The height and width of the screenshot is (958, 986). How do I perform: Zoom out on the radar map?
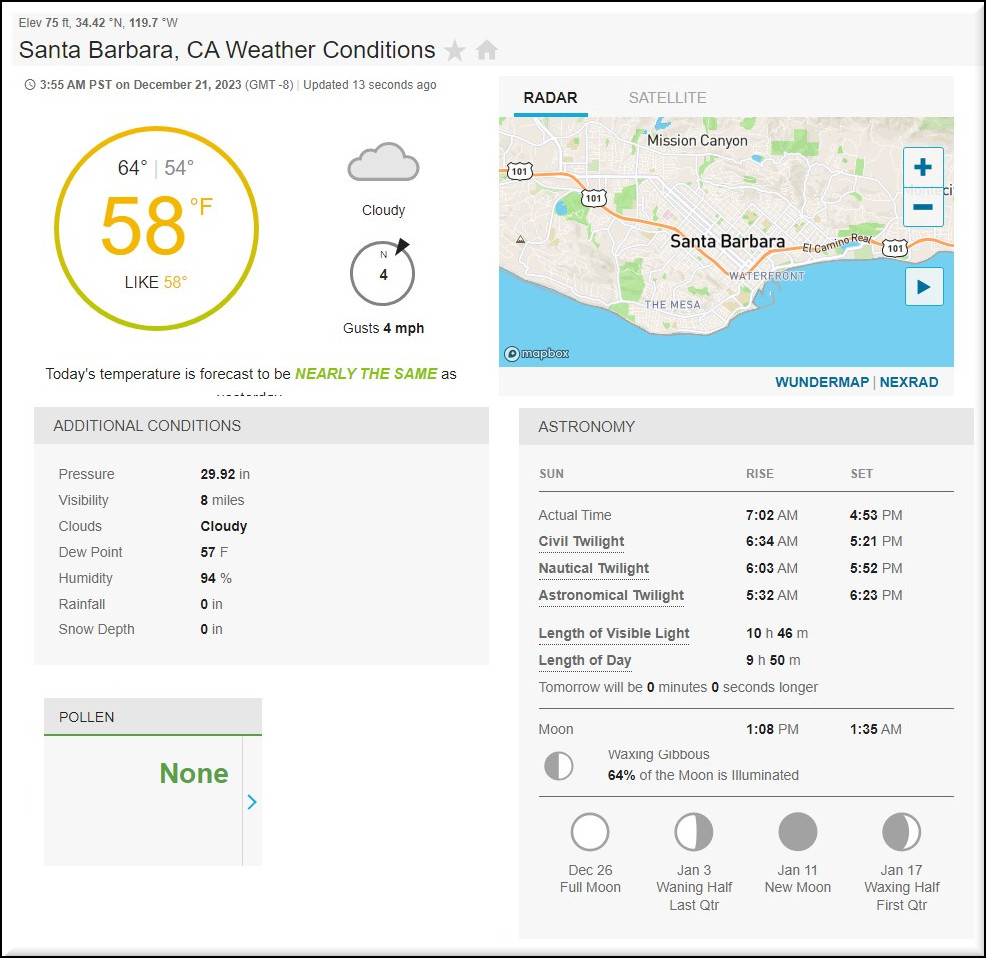[922, 208]
